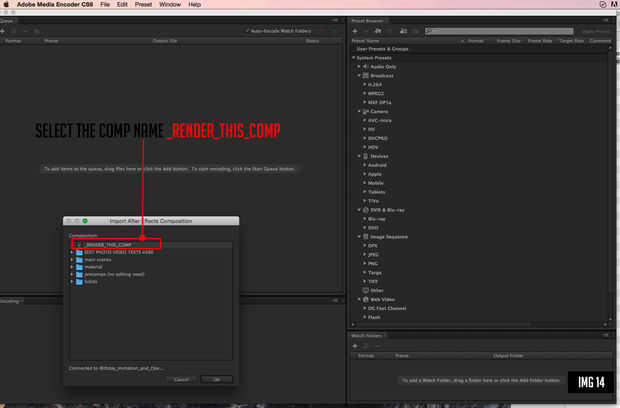Click the Devices group icon
Image resolution: width=620 pixels, height=408 pixels.
click(x=366, y=156)
